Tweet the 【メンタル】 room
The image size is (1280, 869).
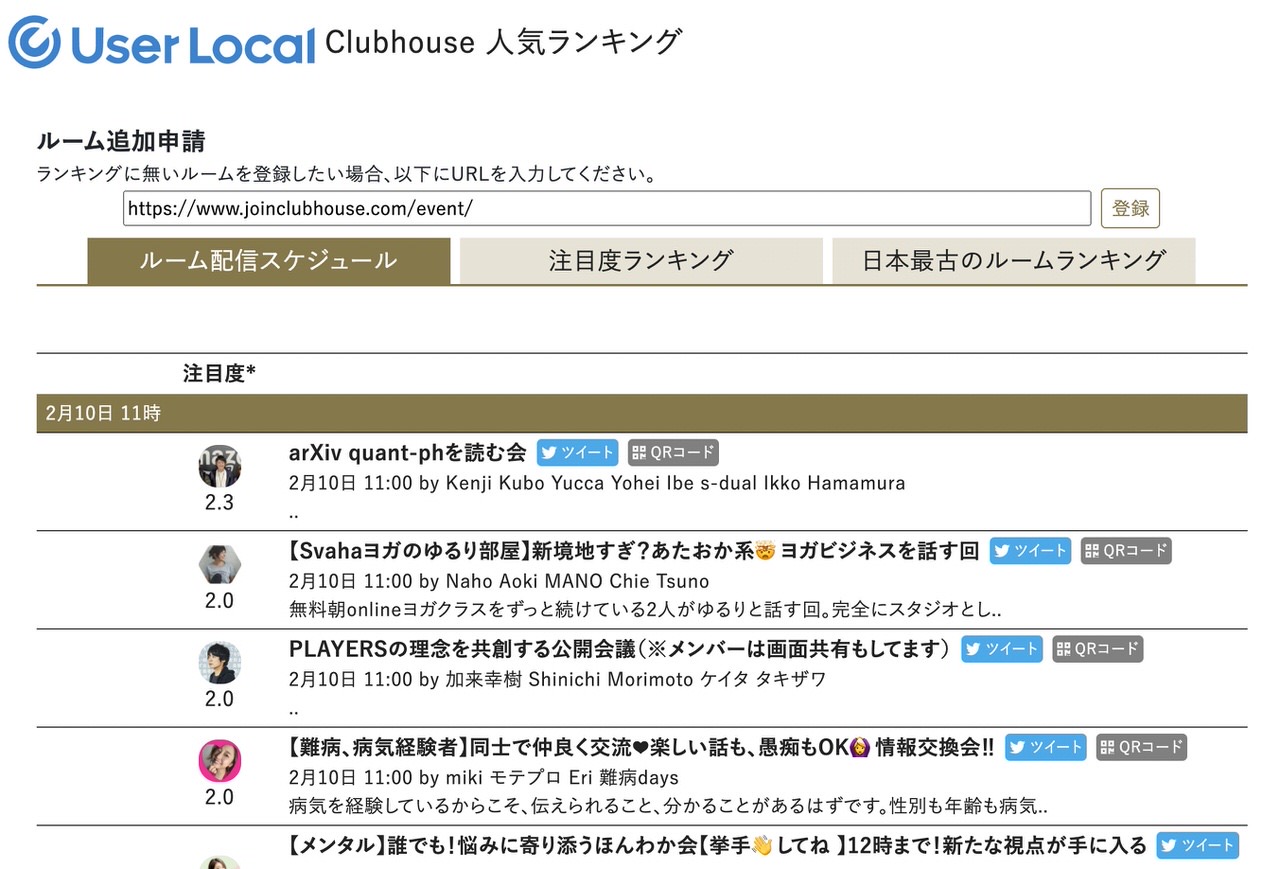coord(1198,845)
